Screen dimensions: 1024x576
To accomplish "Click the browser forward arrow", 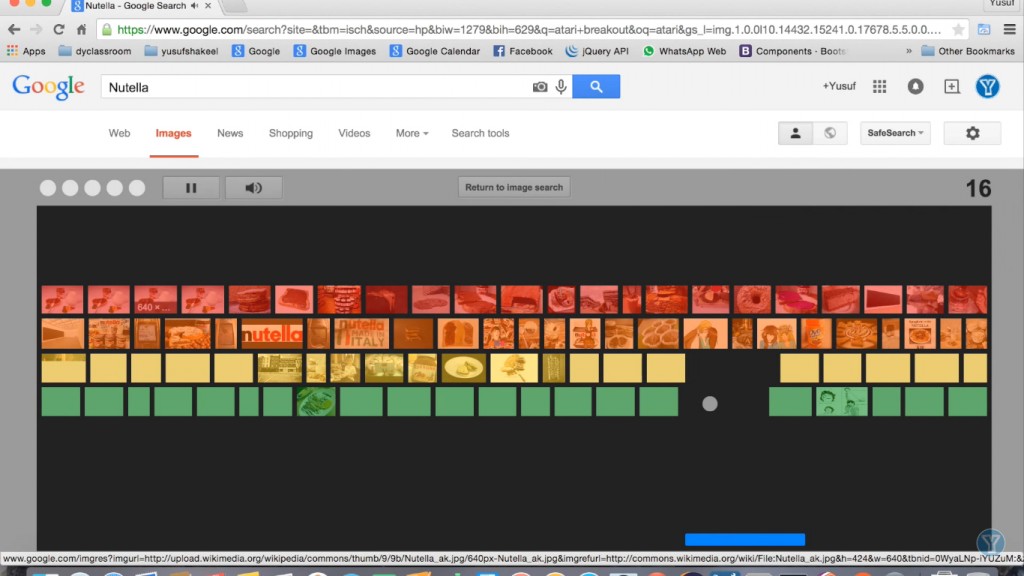I will pos(36,29).
